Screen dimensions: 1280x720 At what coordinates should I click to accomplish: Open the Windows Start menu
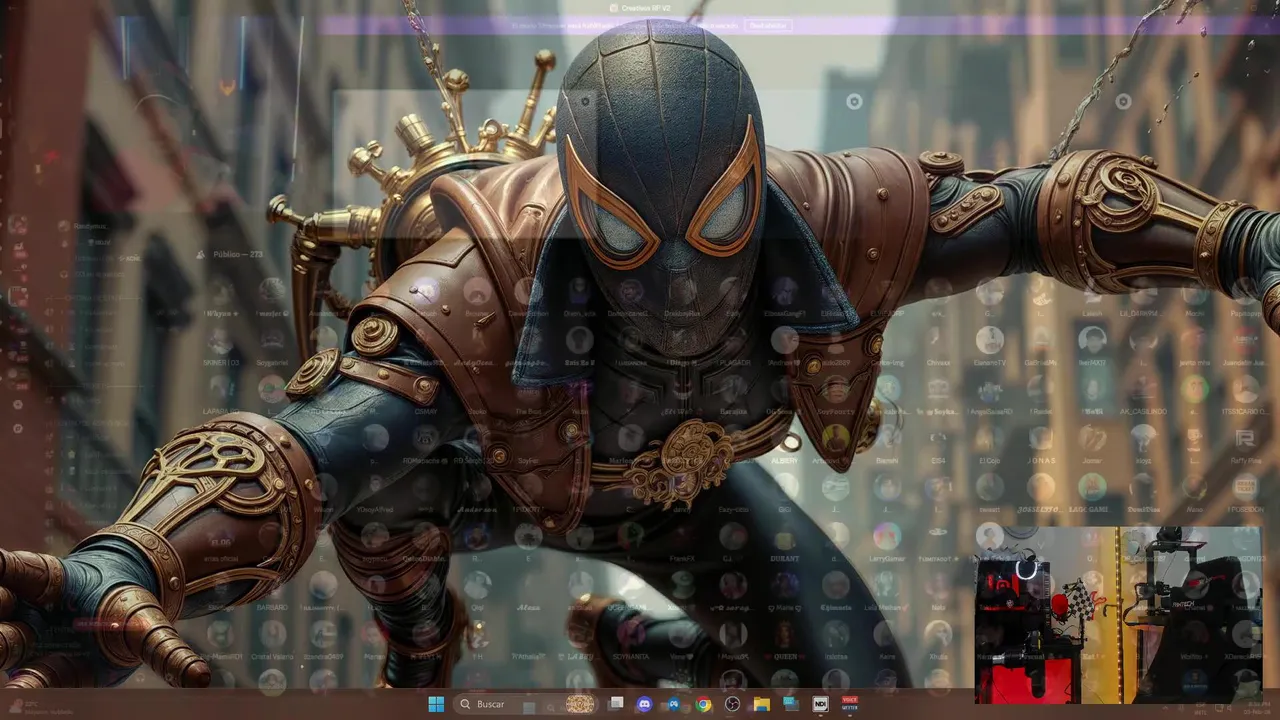436,704
